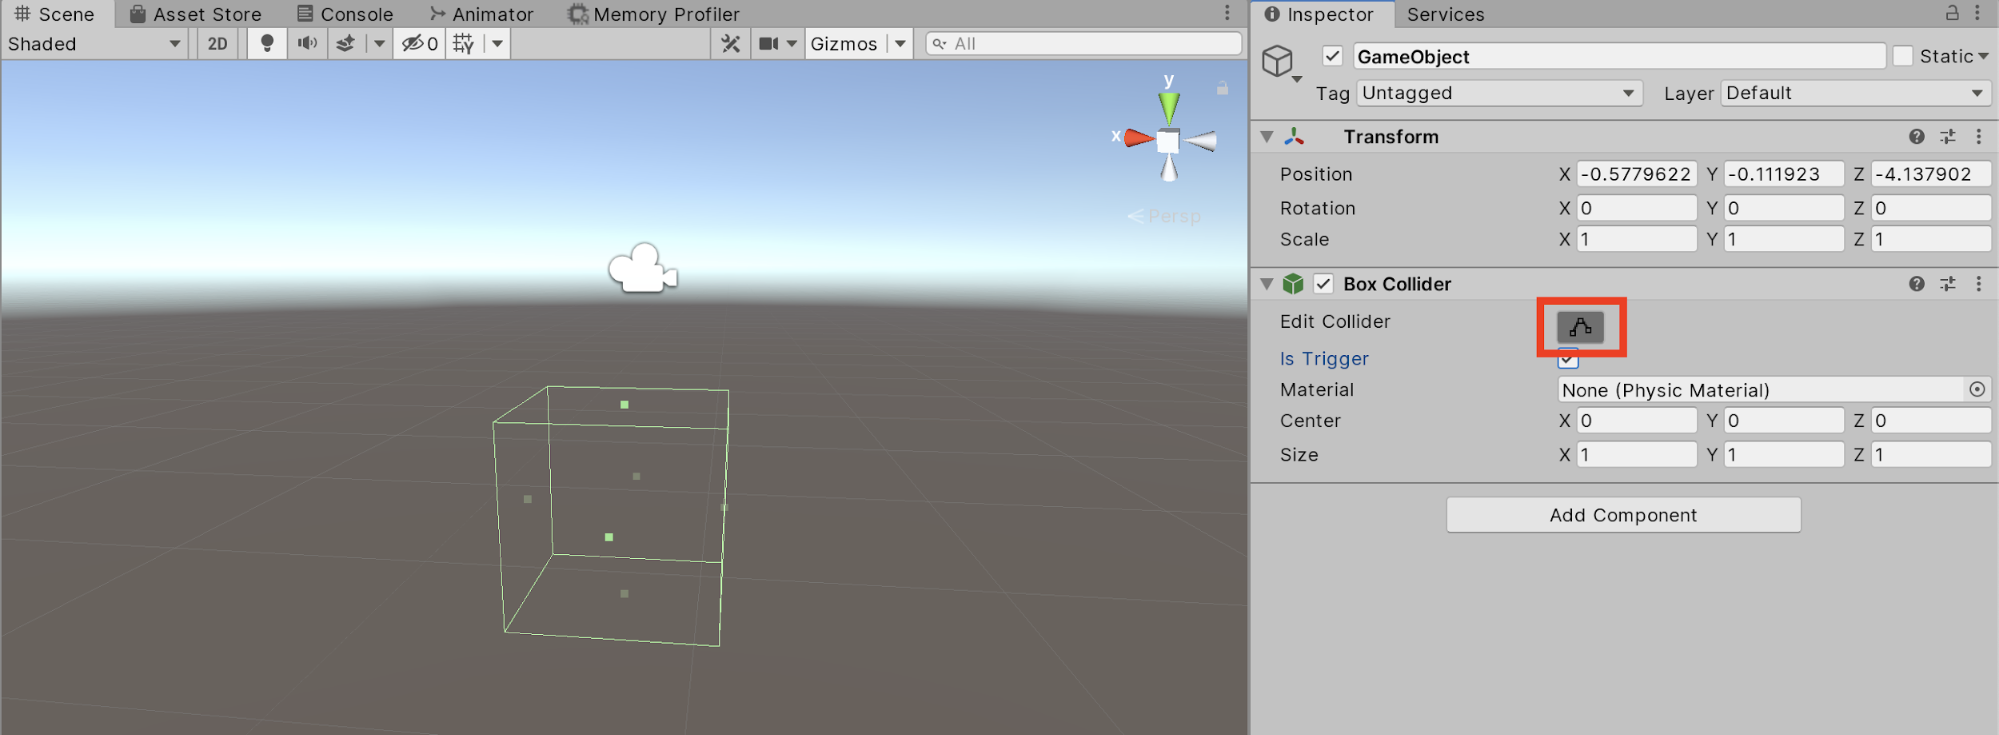Open the Material object picker circle
Screen dimensions: 1999x735
tap(1977, 390)
